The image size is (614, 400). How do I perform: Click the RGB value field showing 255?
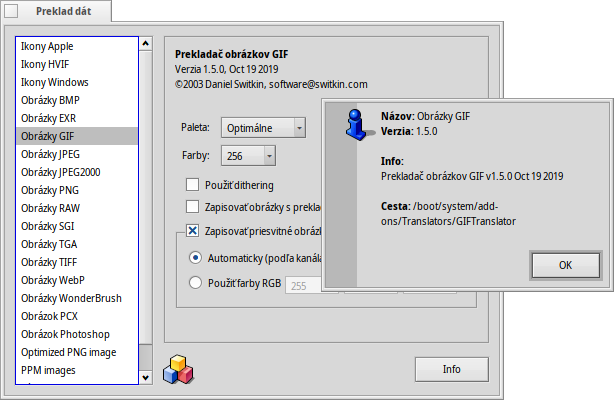[302, 285]
